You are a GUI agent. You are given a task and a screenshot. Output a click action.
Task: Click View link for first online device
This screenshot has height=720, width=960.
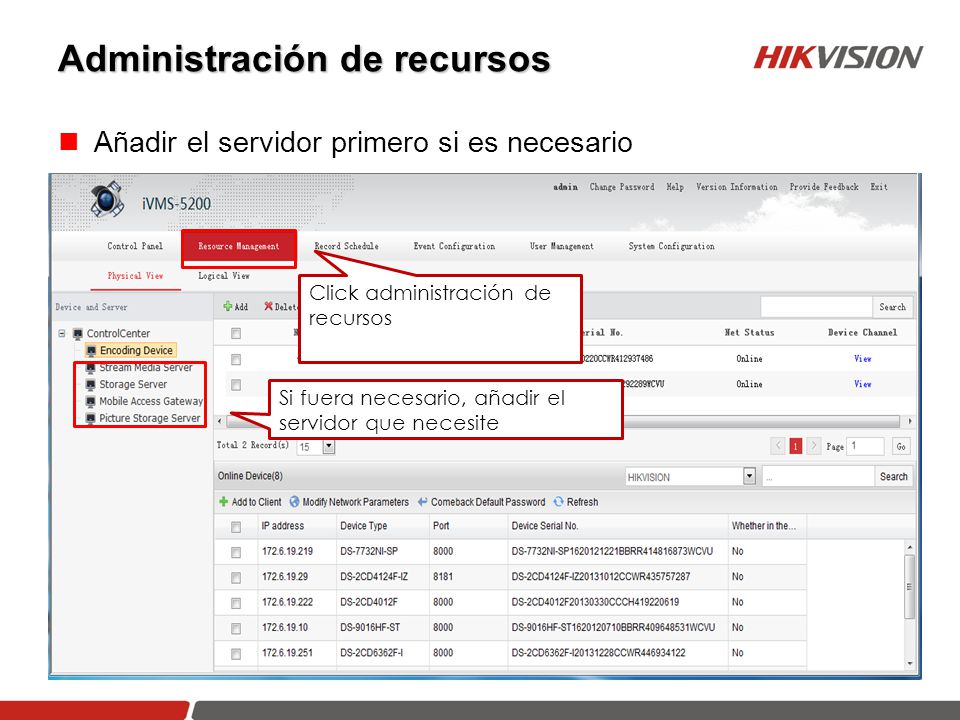click(863, 359)
